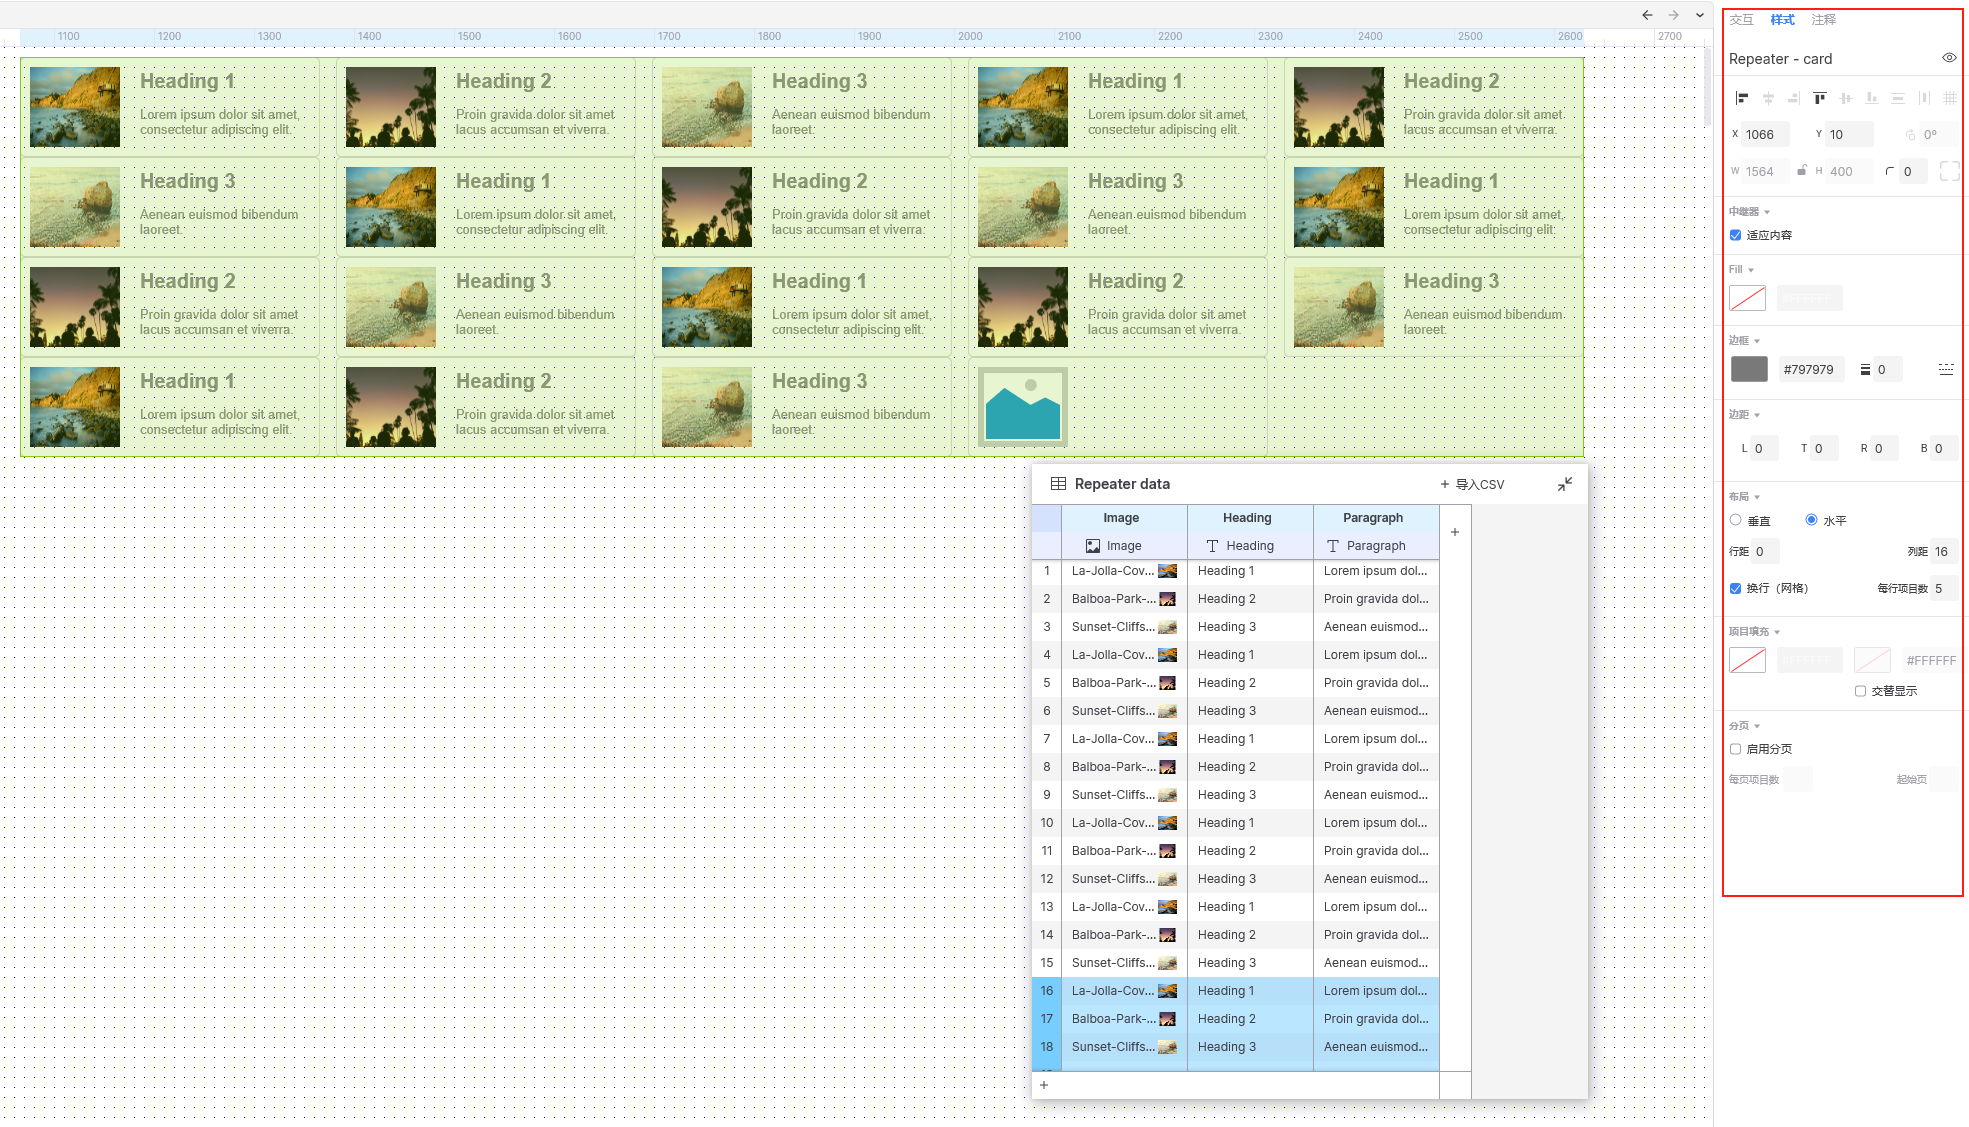The image size is (1969, 1127).
Task: Open the border color swatch #797979
Action: 1749,369
